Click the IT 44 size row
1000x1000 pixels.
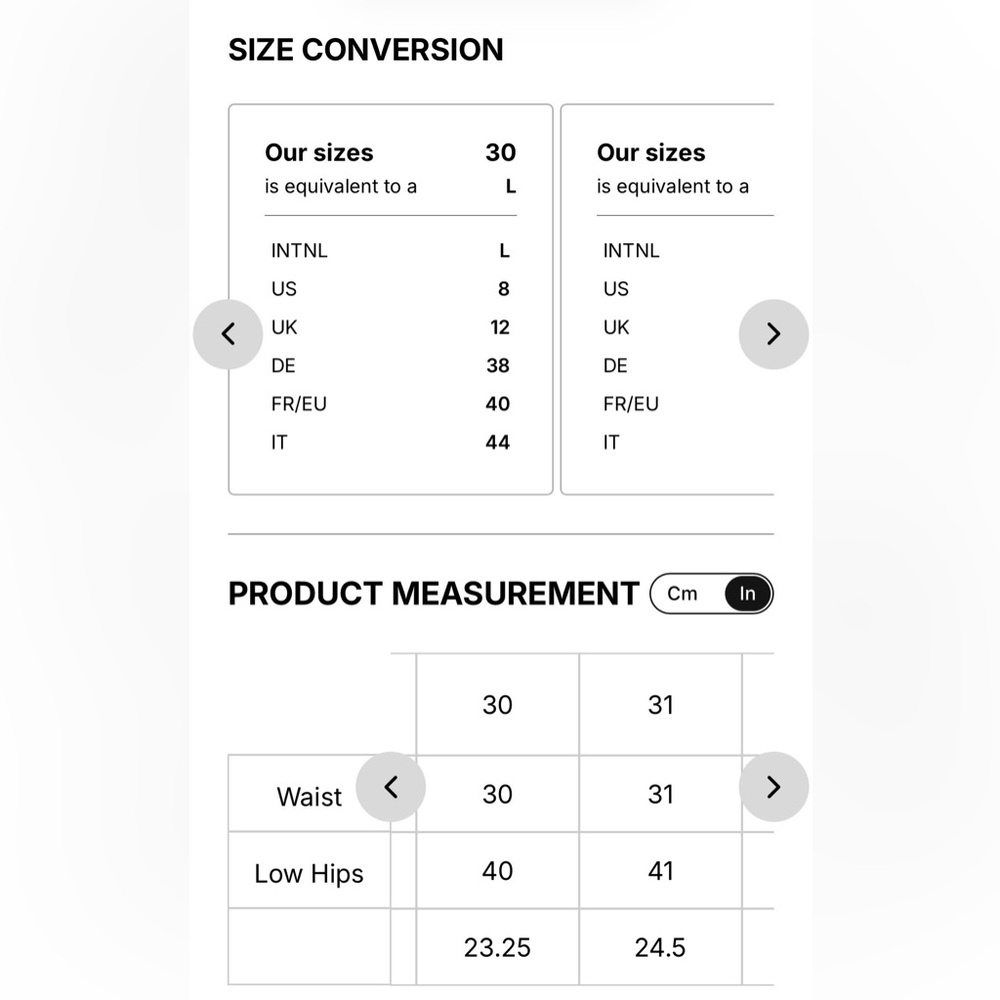coord(390,442)
